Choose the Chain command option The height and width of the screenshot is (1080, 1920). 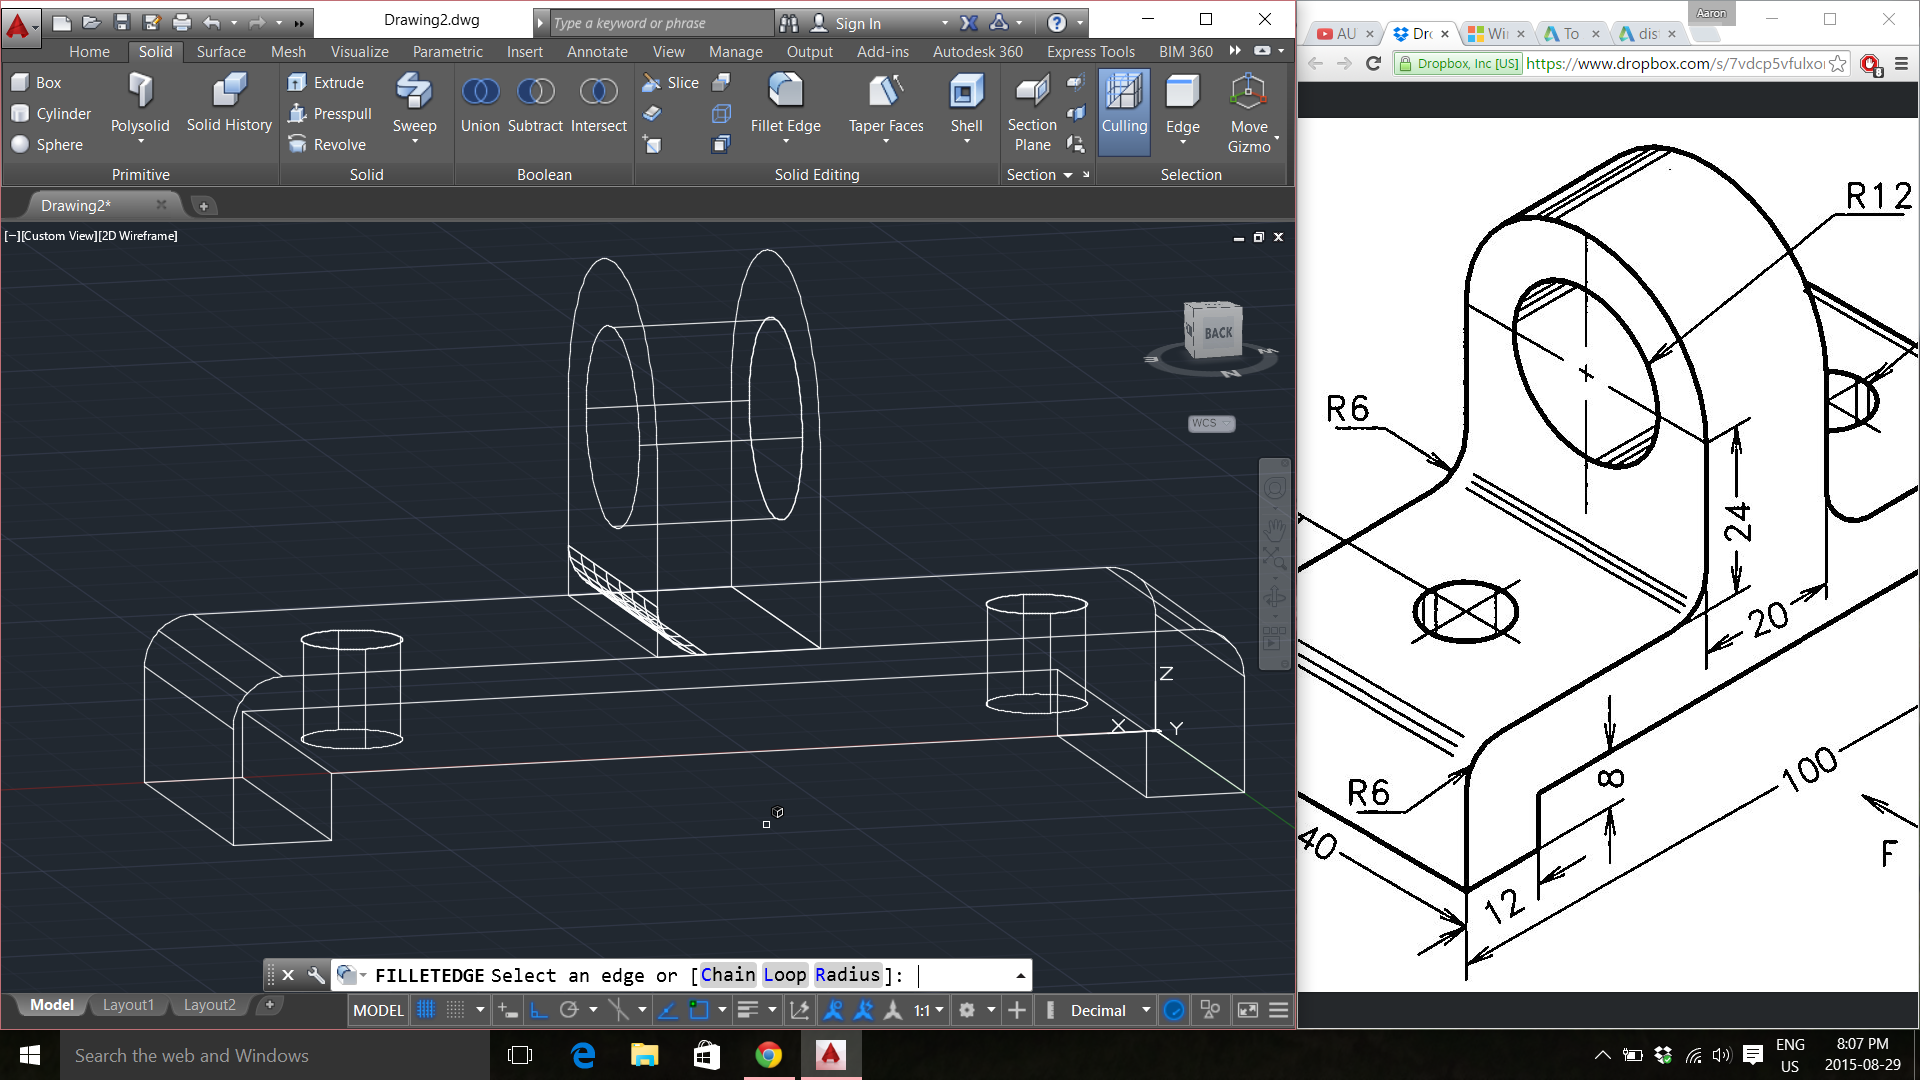[x=727, y=975]
